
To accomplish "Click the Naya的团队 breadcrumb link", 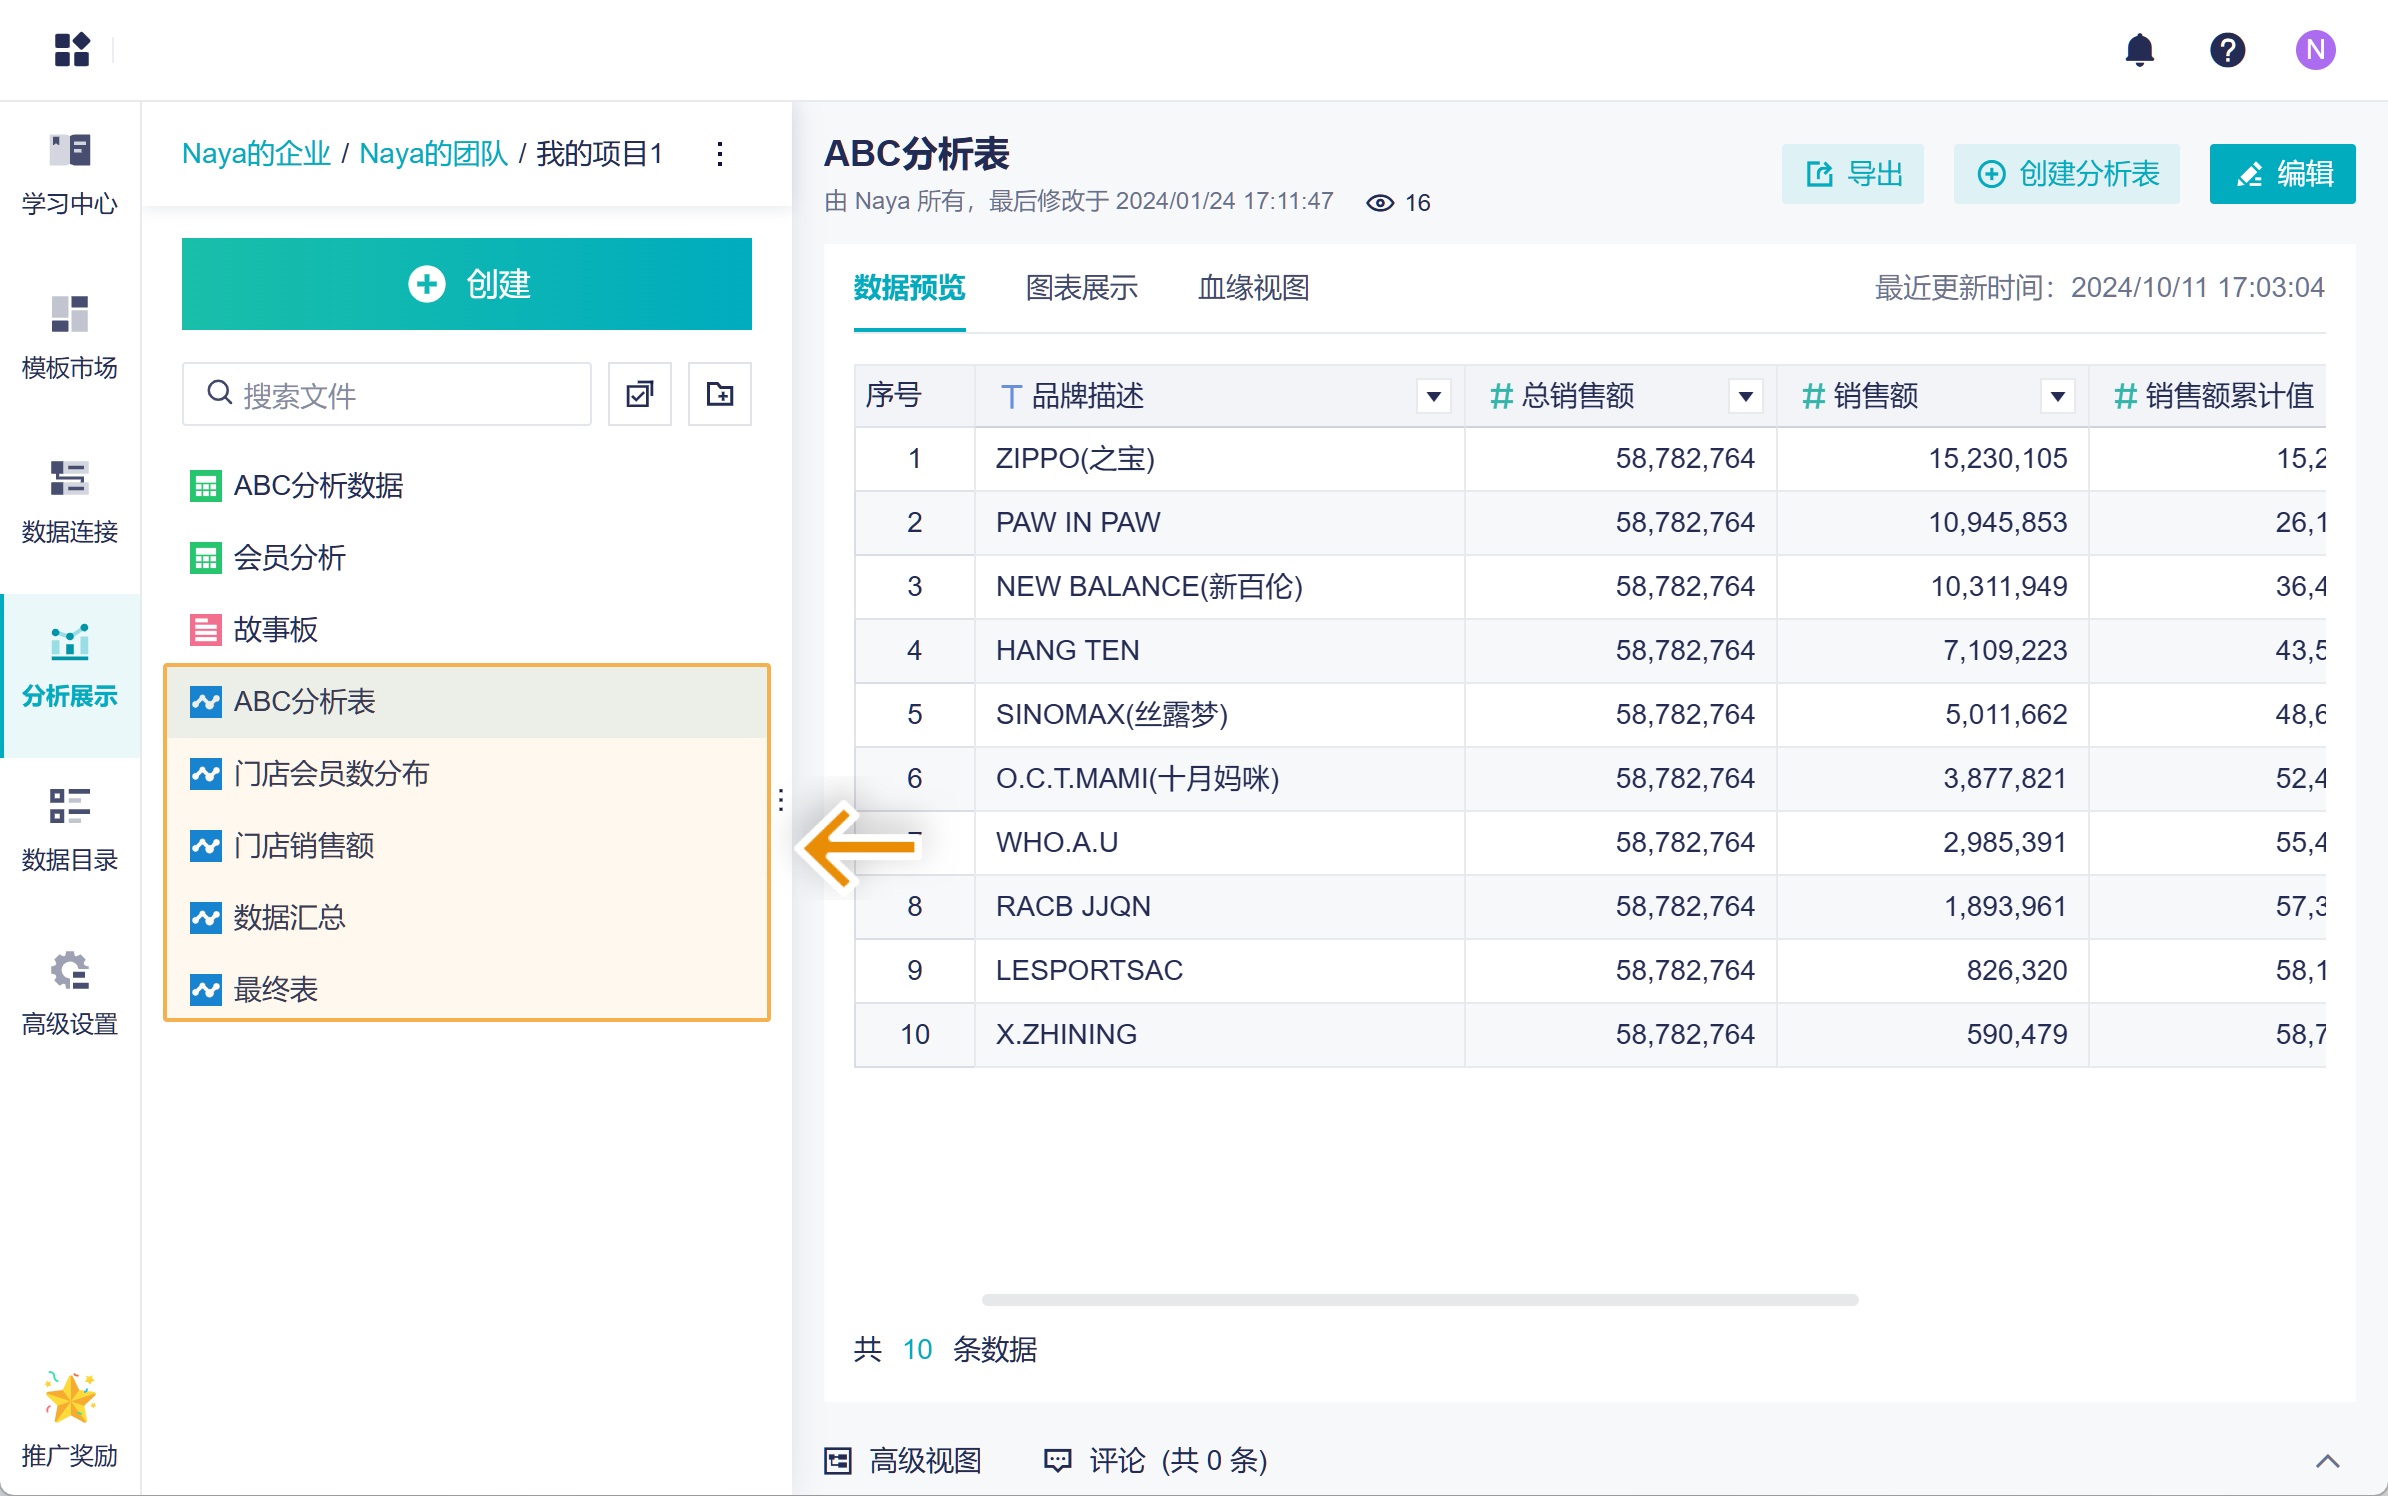I will click(x=433, y=154).
